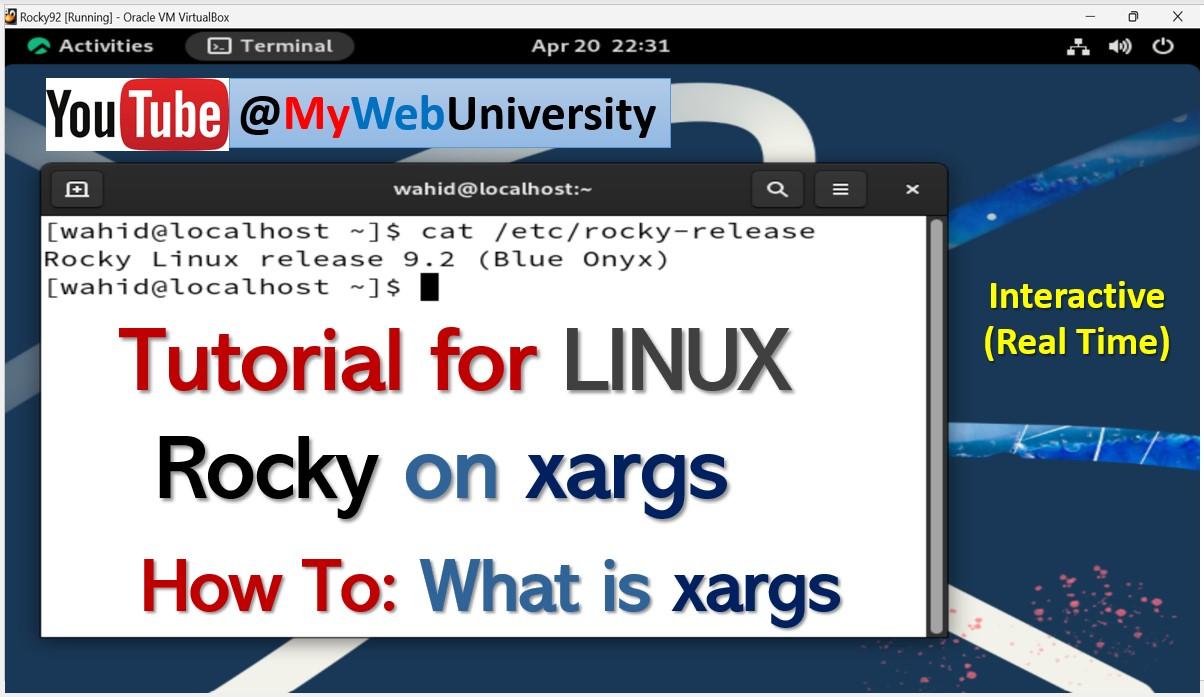Open the power menu icon
Viewport: 1204px width, 697px height.
pos(1162,46)
